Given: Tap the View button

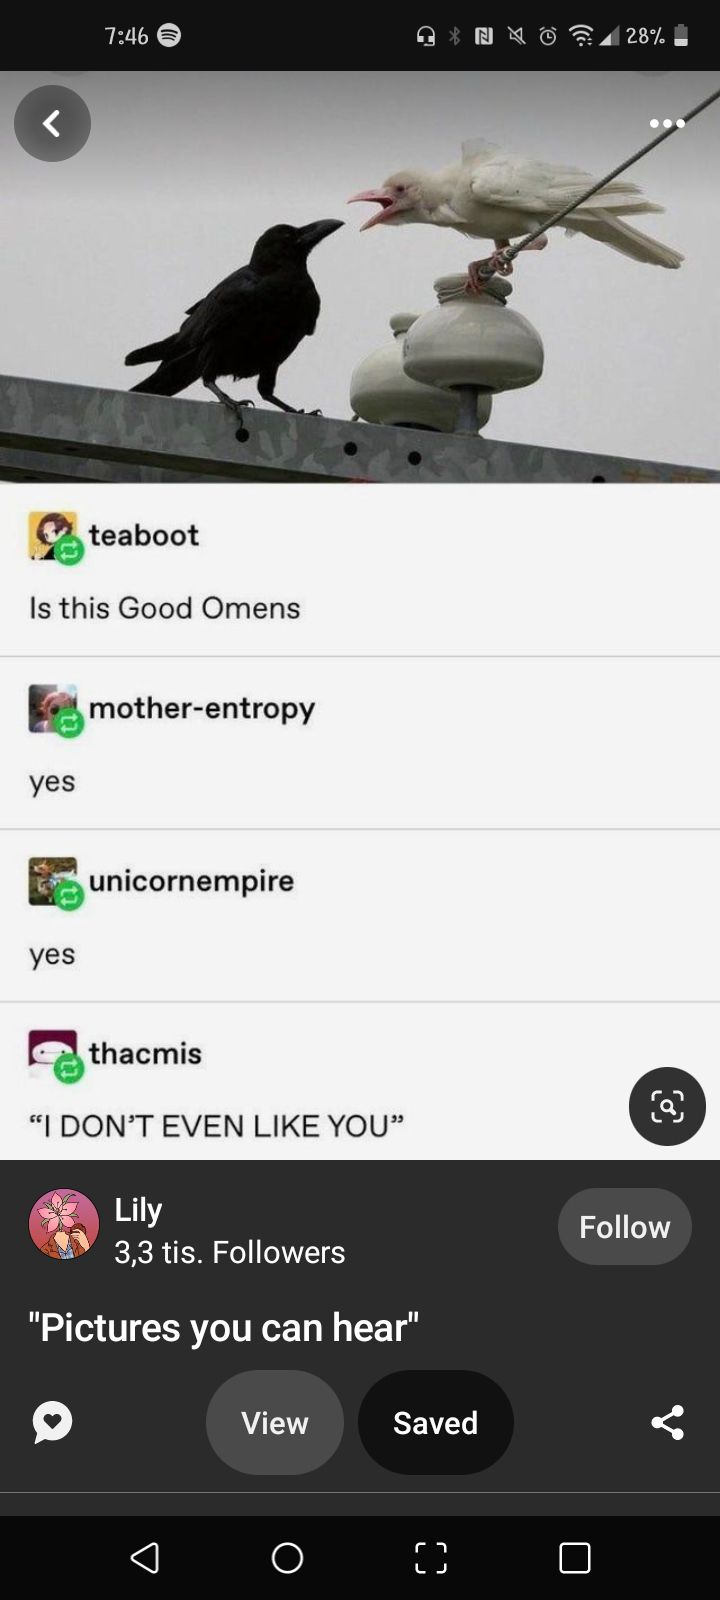Looking at the screenshot, I should pyautogui.click(x=275, y=1422).
